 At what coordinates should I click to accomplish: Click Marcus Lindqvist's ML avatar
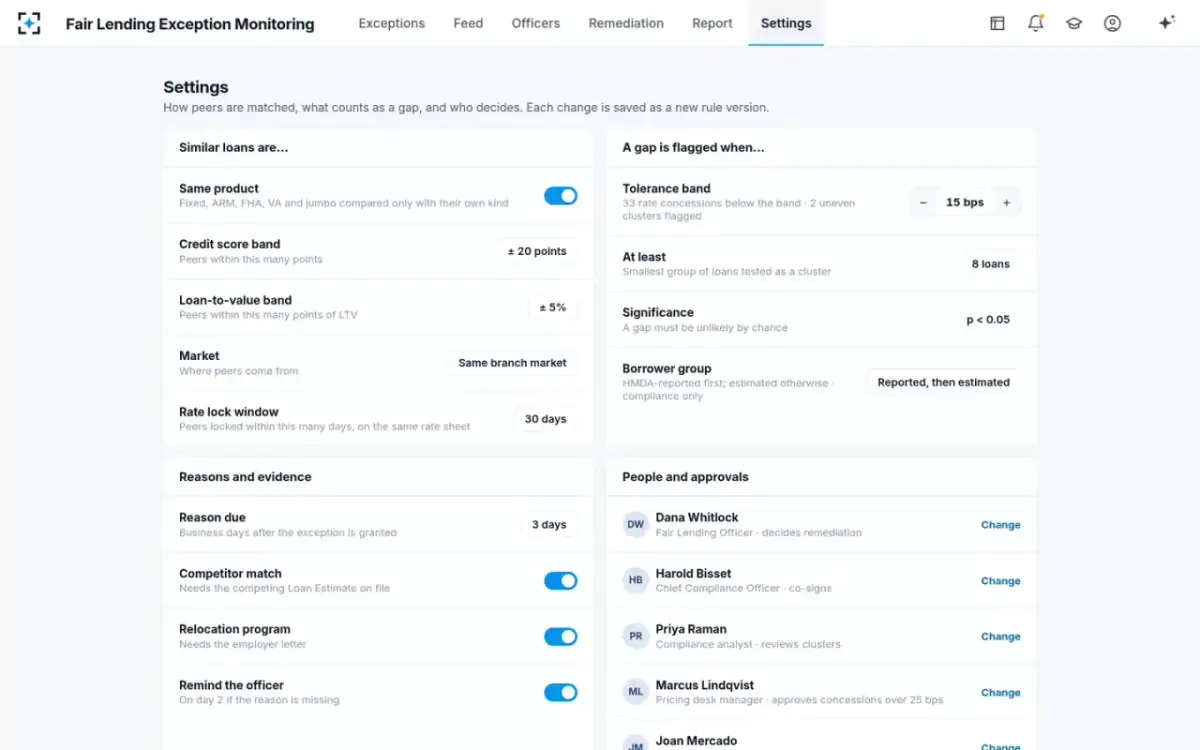pos(636,692)
